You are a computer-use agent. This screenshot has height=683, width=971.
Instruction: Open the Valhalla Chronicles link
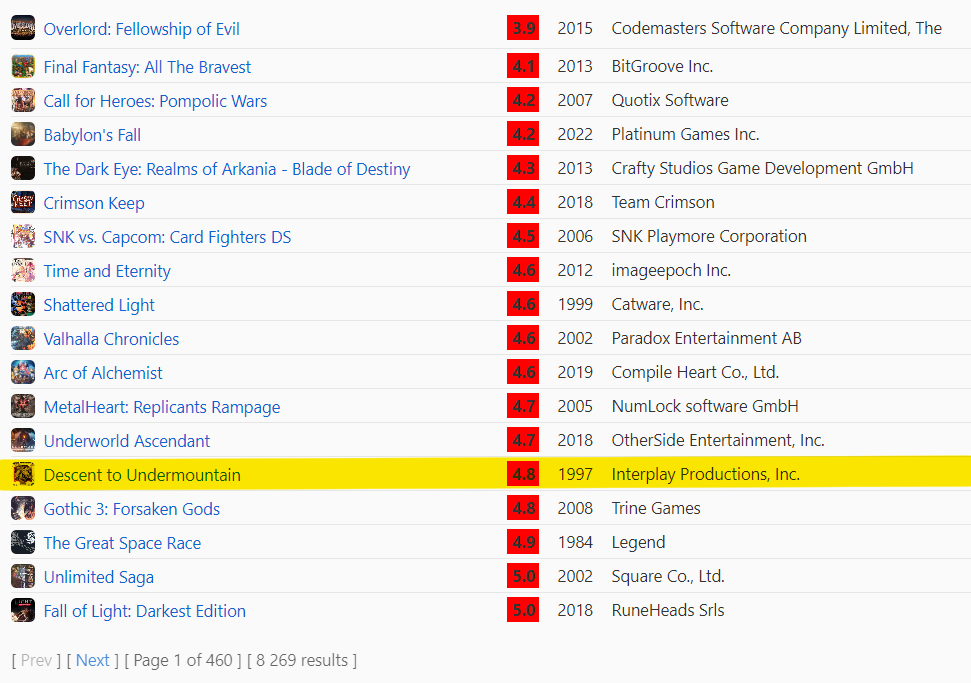point(111,339)
